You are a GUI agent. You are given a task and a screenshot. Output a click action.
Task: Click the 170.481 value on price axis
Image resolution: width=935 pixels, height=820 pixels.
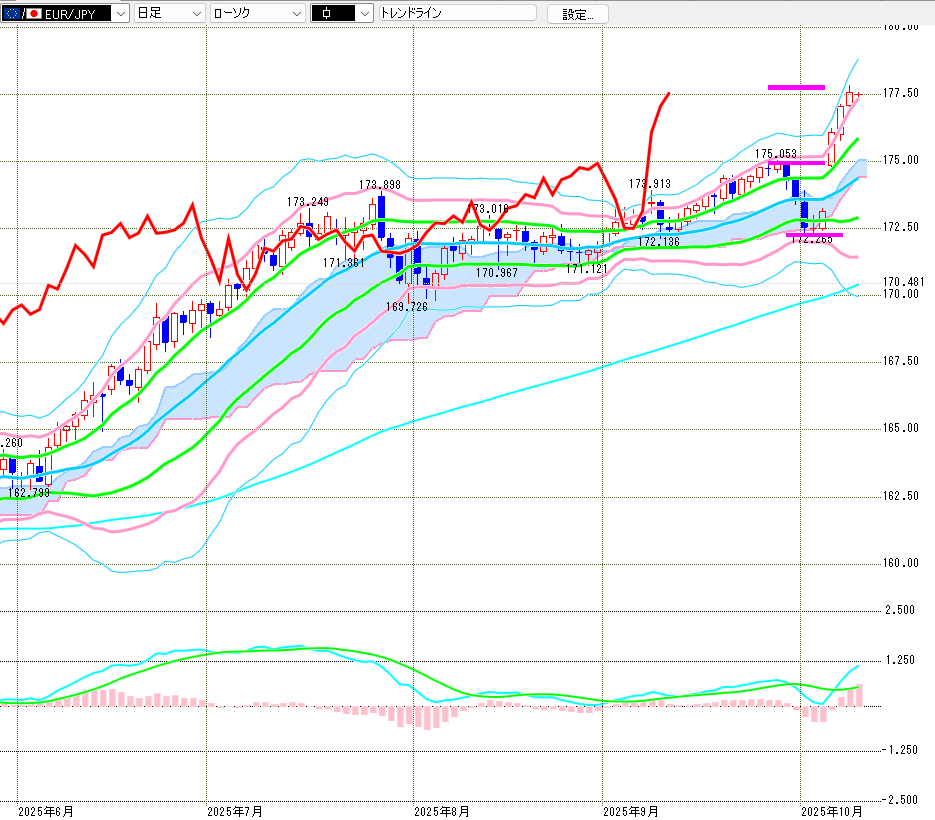(x=901, y=282)
